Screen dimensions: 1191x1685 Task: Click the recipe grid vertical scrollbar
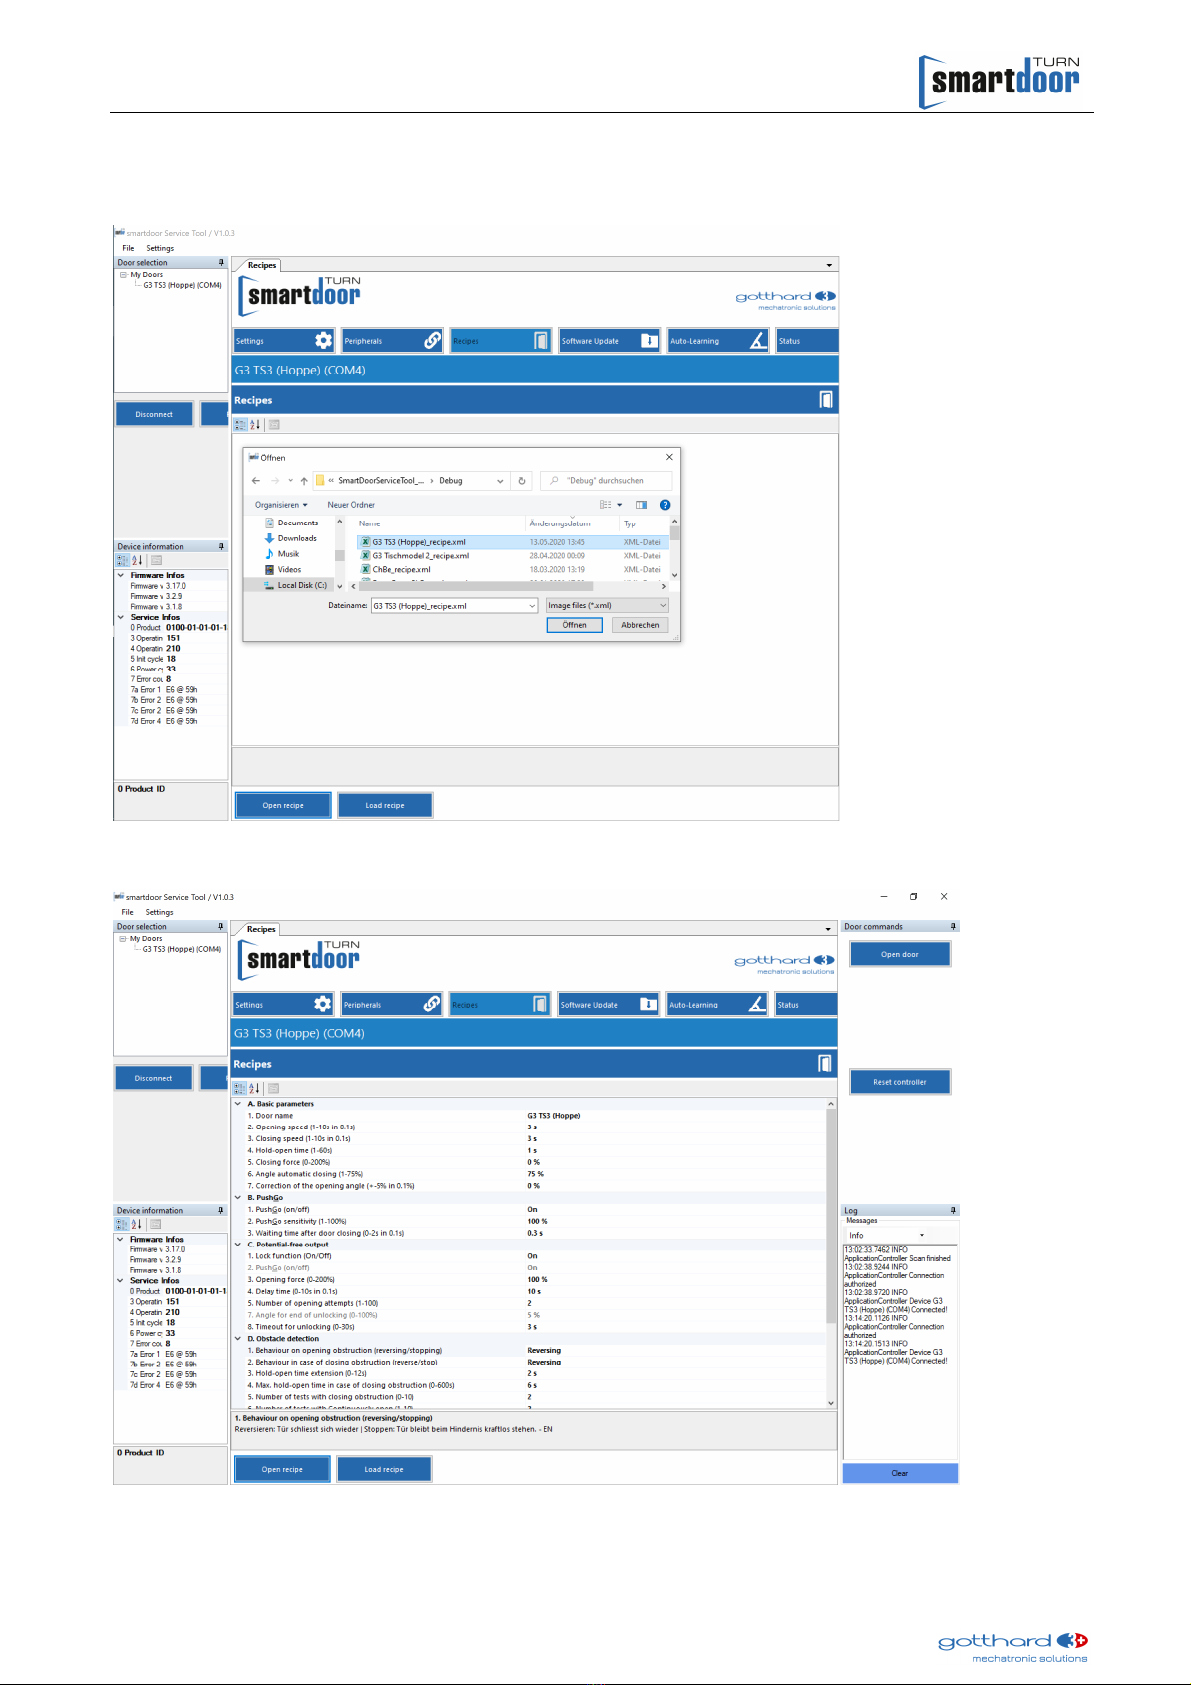pos(831,1252)
